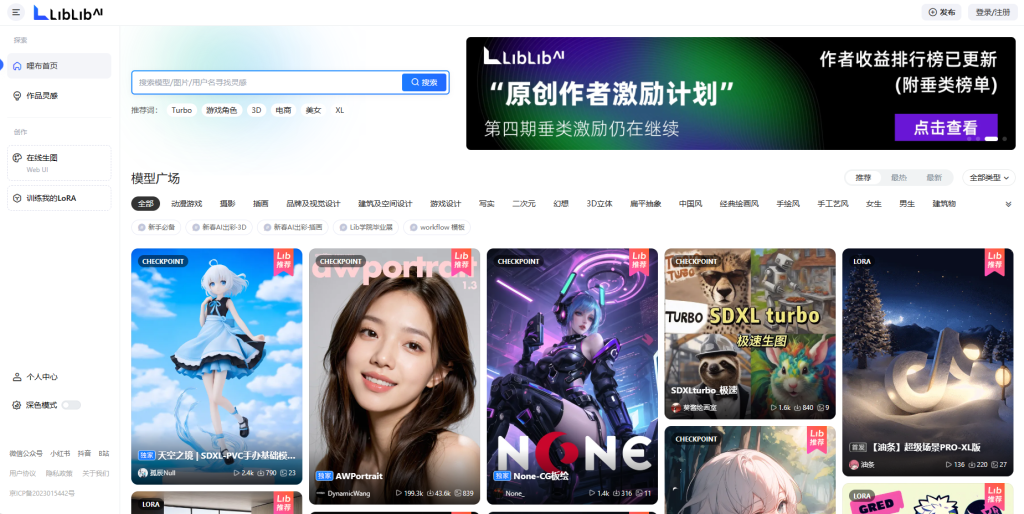Click the 新春AI出彩-插画 tag chip

[293, 227]
